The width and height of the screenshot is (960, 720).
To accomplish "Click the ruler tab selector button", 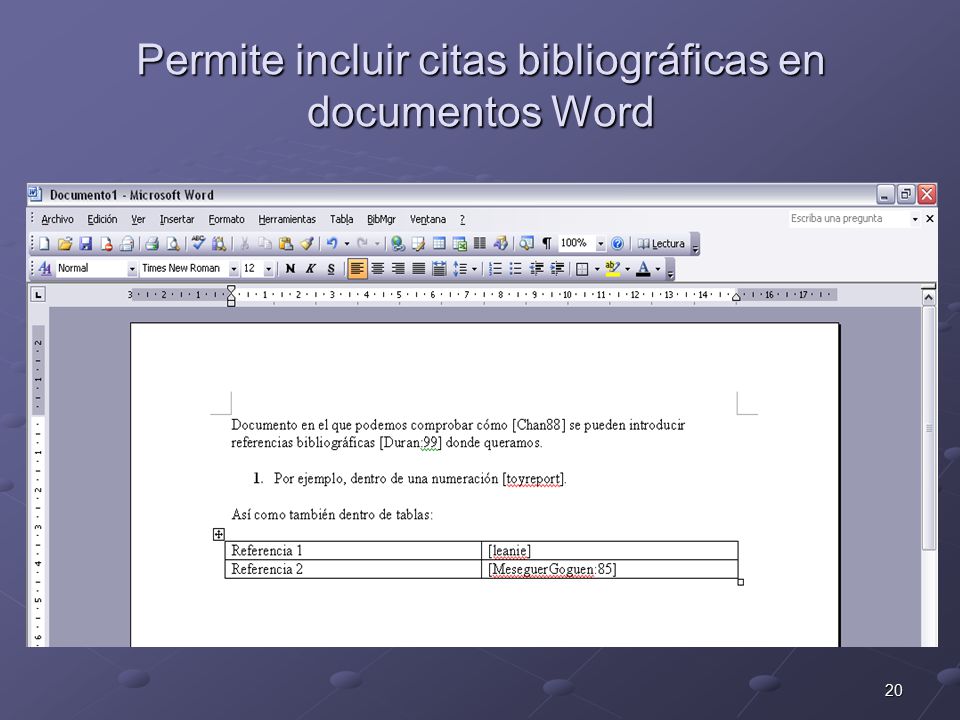I will [x=39, y=295].
